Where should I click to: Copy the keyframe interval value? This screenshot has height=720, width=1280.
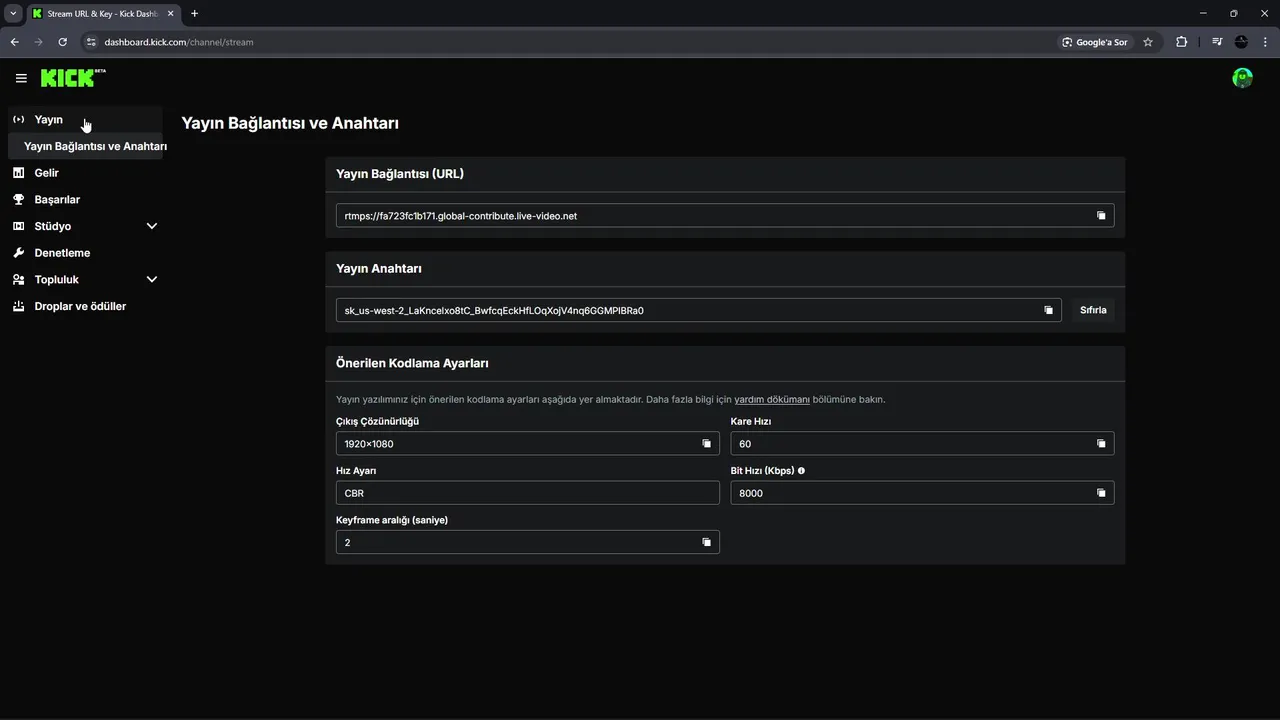(x=706, y=542)
